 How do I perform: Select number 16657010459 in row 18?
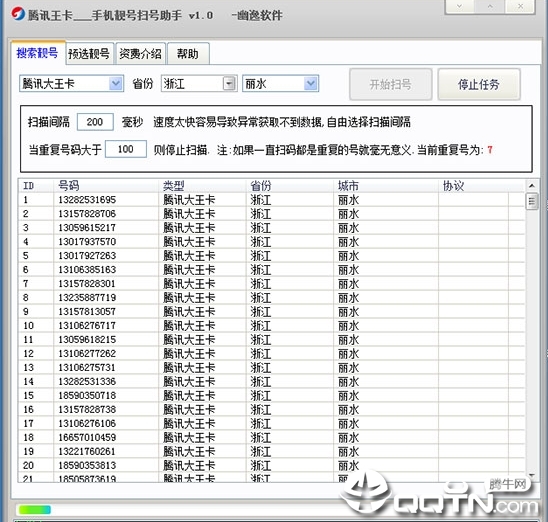[87, 437]
